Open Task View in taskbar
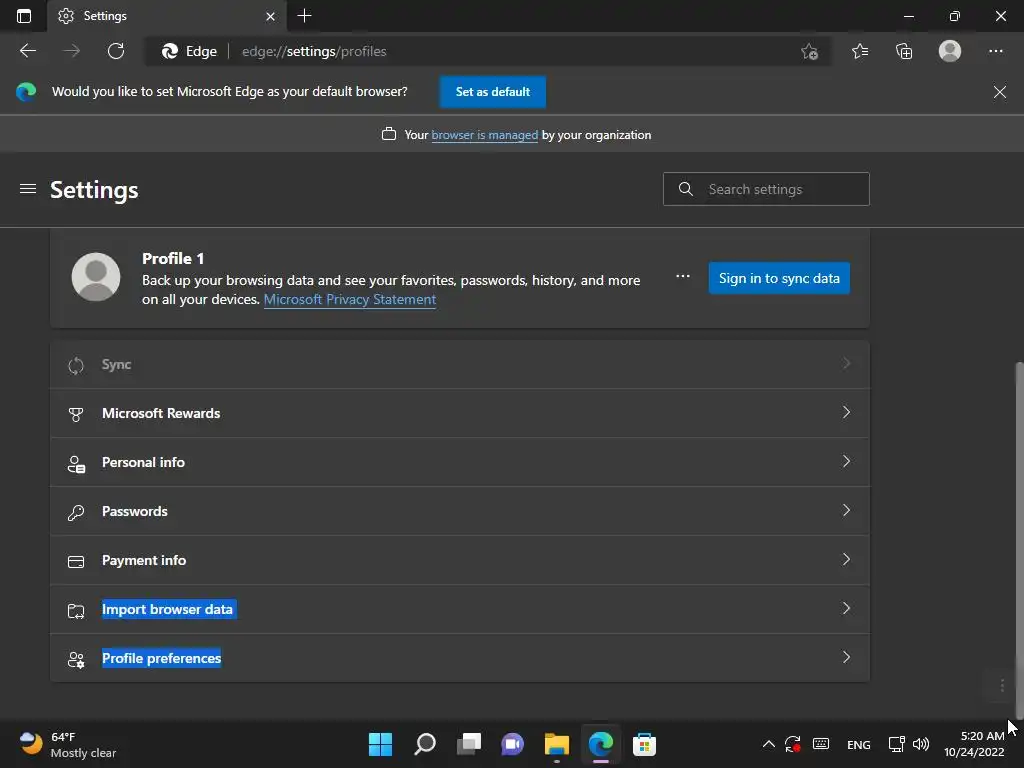The width and height of the screenshot is (1024, 768). [468, 744]
